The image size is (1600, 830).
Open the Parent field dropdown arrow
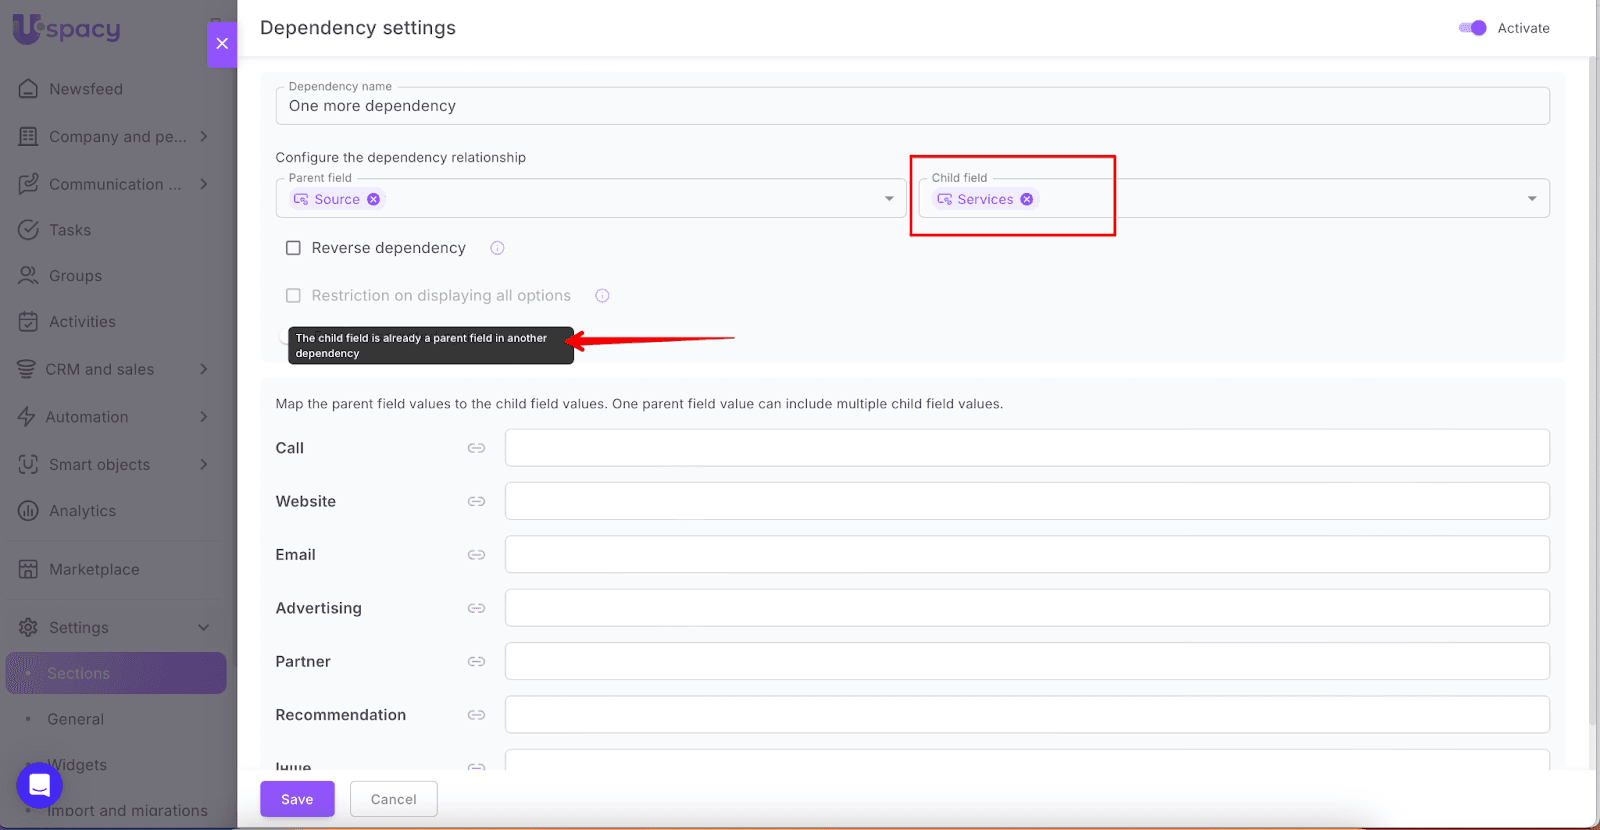tap(889, 199)
